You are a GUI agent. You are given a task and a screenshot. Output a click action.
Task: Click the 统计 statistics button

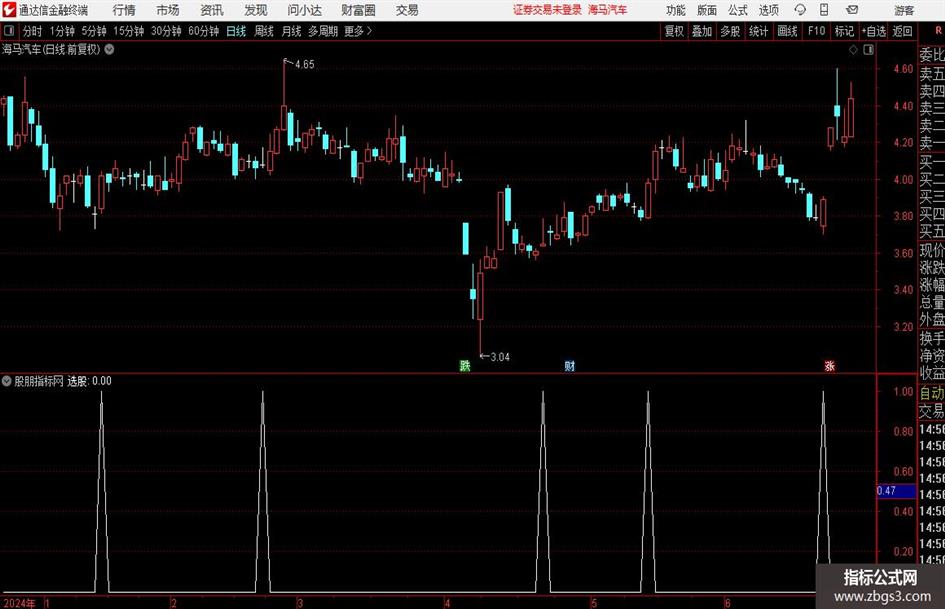758,31
